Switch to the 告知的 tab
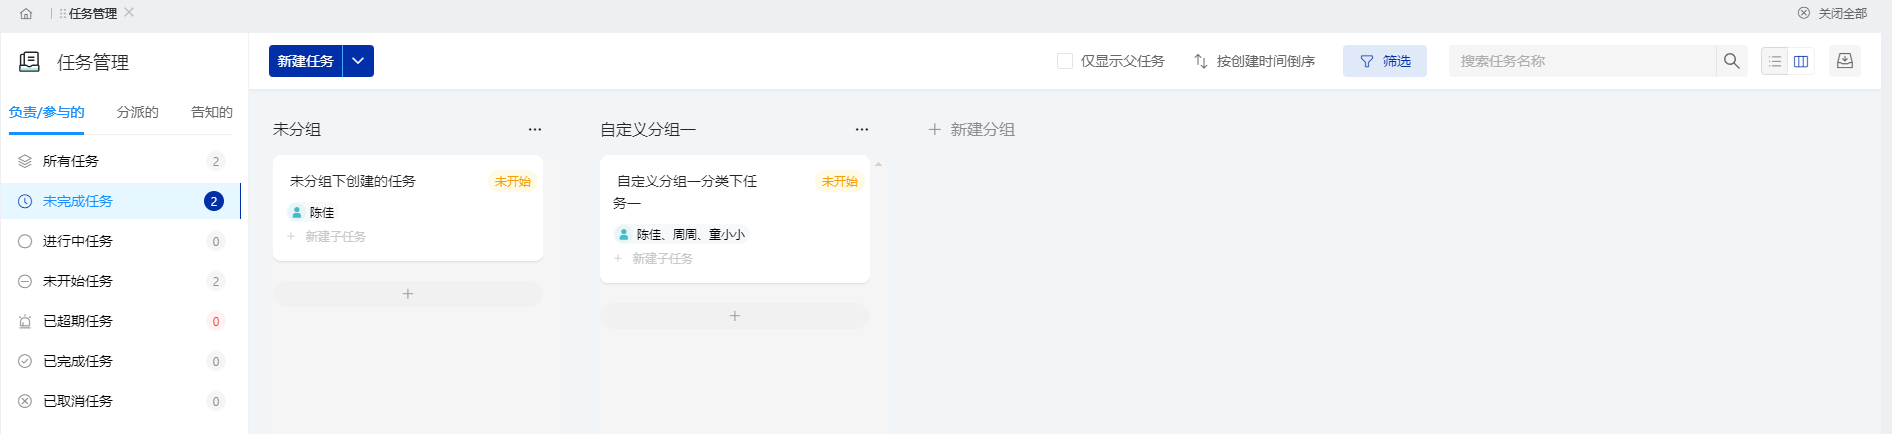1892x434 pixels. (x=212, y=112)
